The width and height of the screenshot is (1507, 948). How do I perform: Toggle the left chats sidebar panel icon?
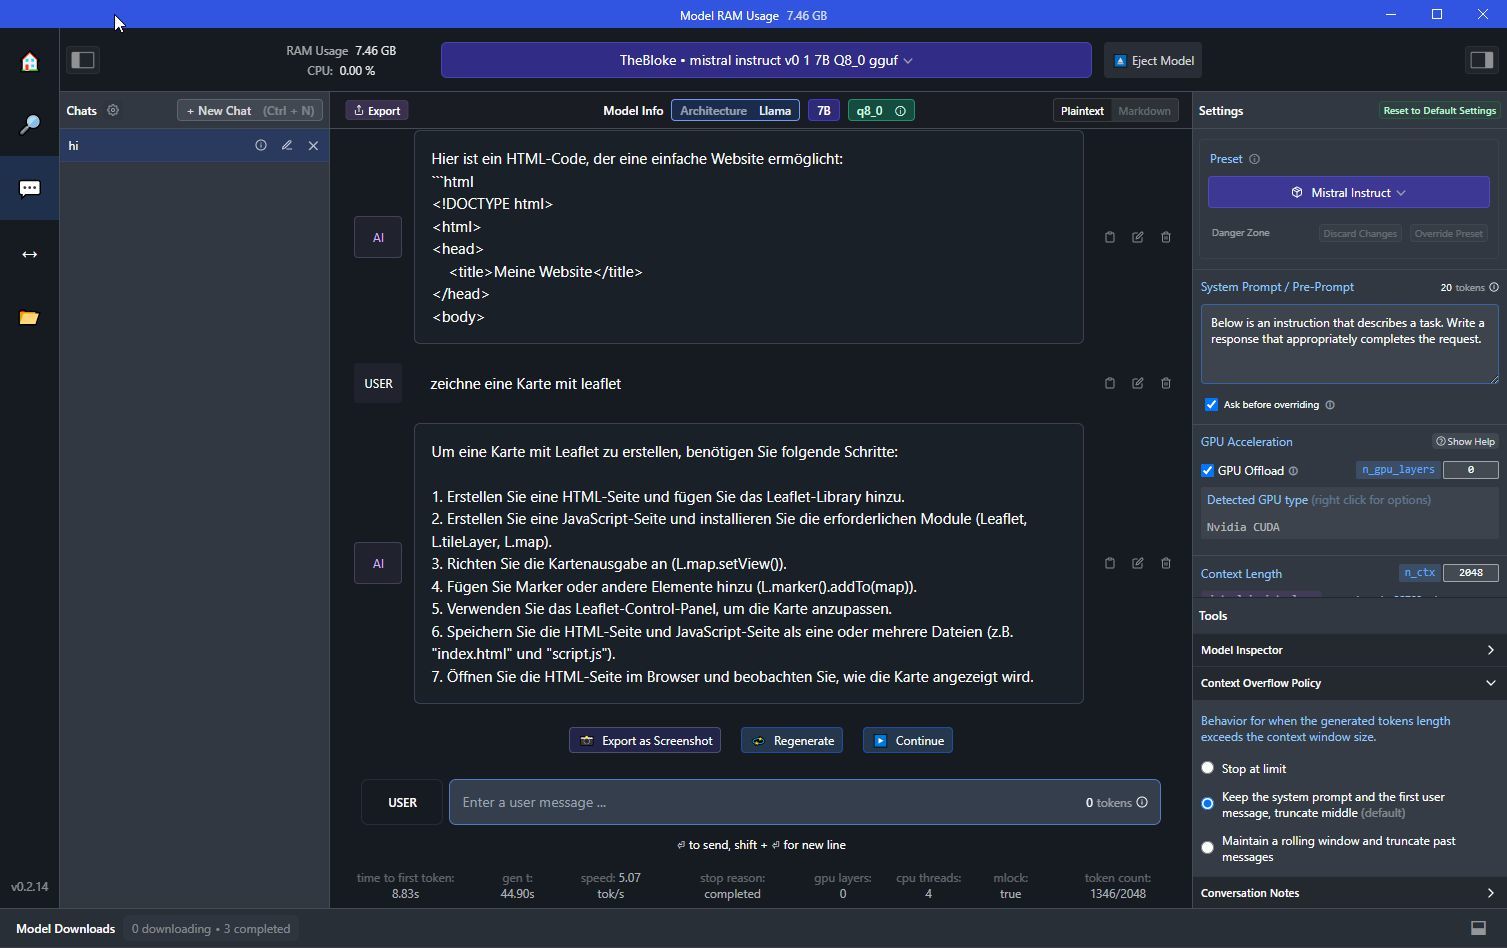pyautogui.click(x=83, y=60)
